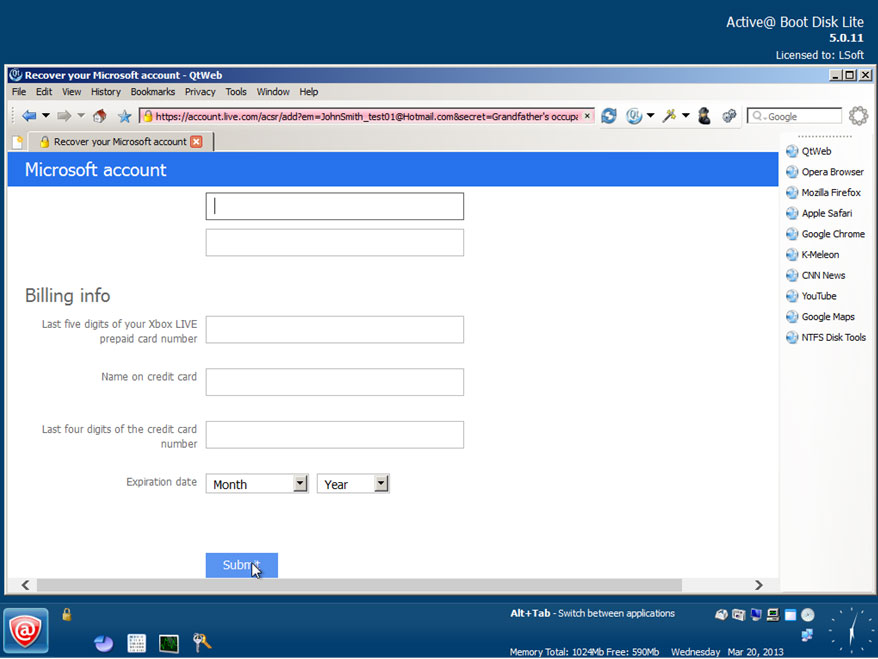Open a new tab with the page icon
This screenshot has width=878, height=659.
coord(17,142)
